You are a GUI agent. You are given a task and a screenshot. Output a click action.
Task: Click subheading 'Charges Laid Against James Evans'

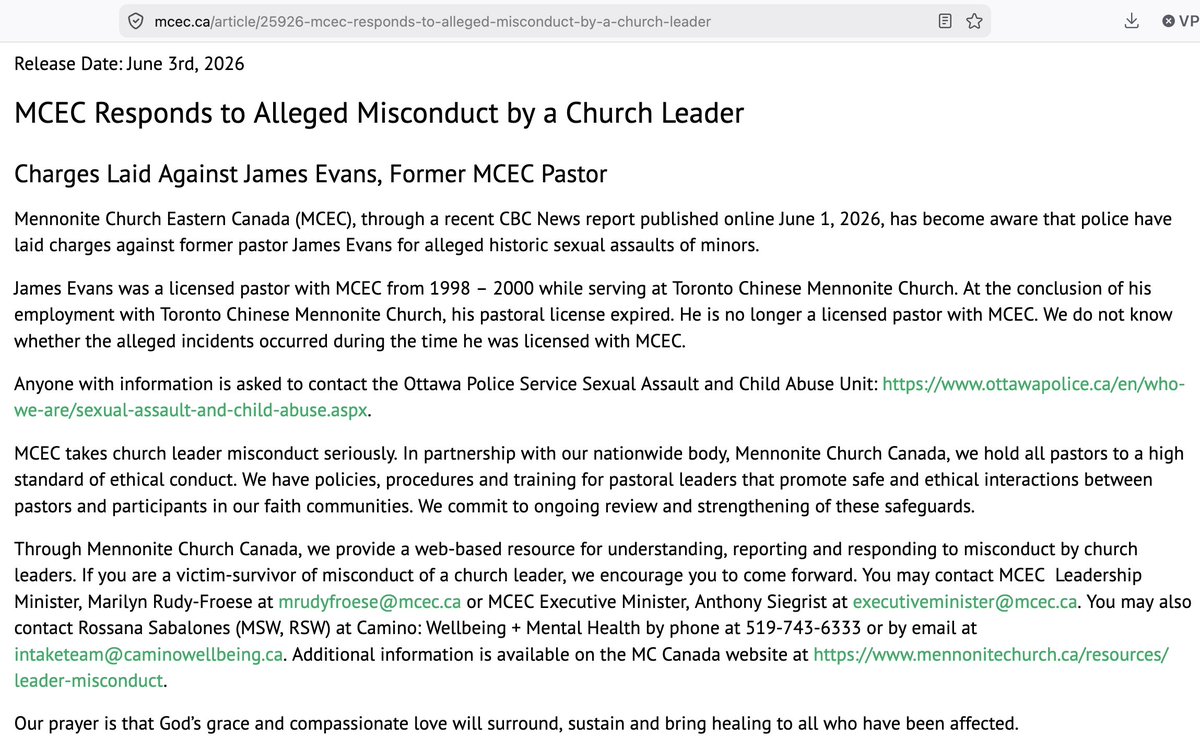pyautogui.click(x=311, y=174)
